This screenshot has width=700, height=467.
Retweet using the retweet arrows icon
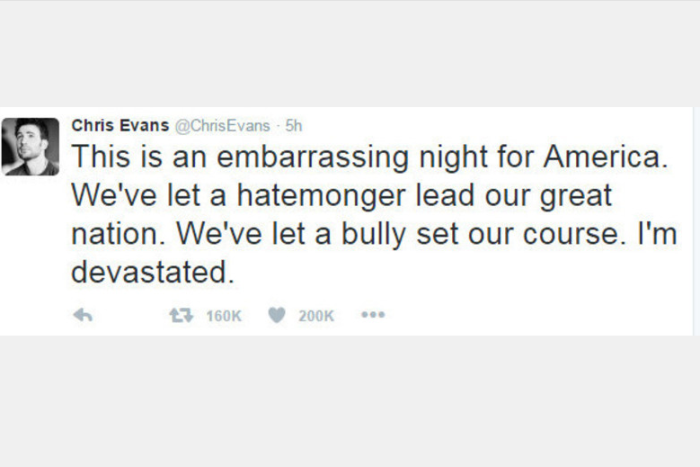[x=180, y=315]
